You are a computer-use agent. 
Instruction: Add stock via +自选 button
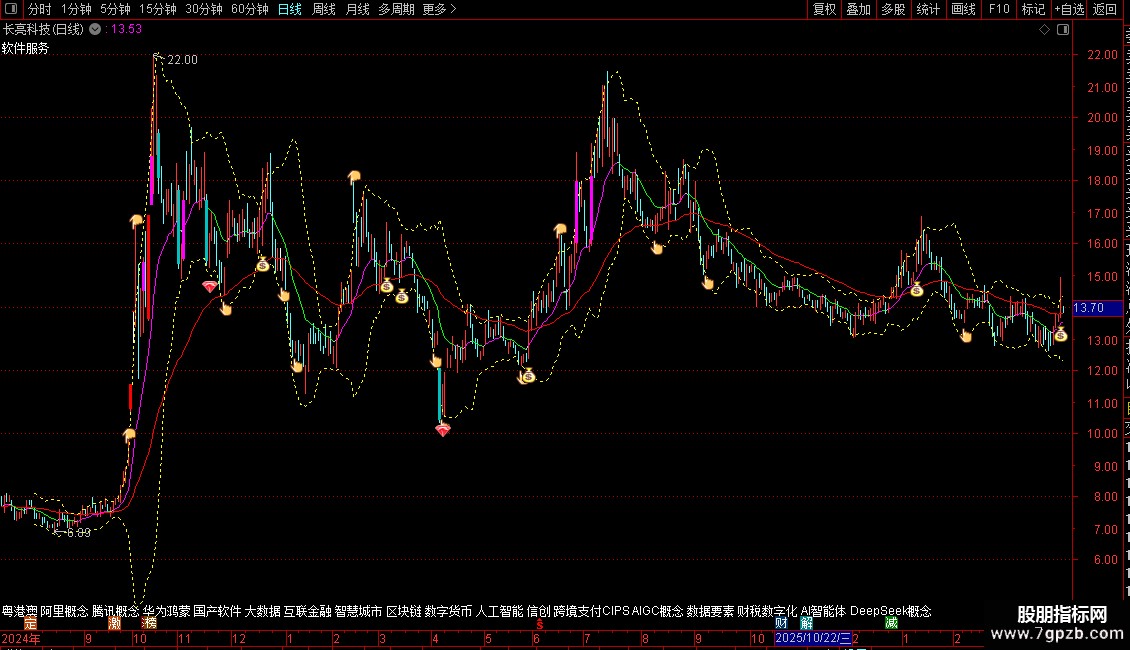(x=1069, y=9)
